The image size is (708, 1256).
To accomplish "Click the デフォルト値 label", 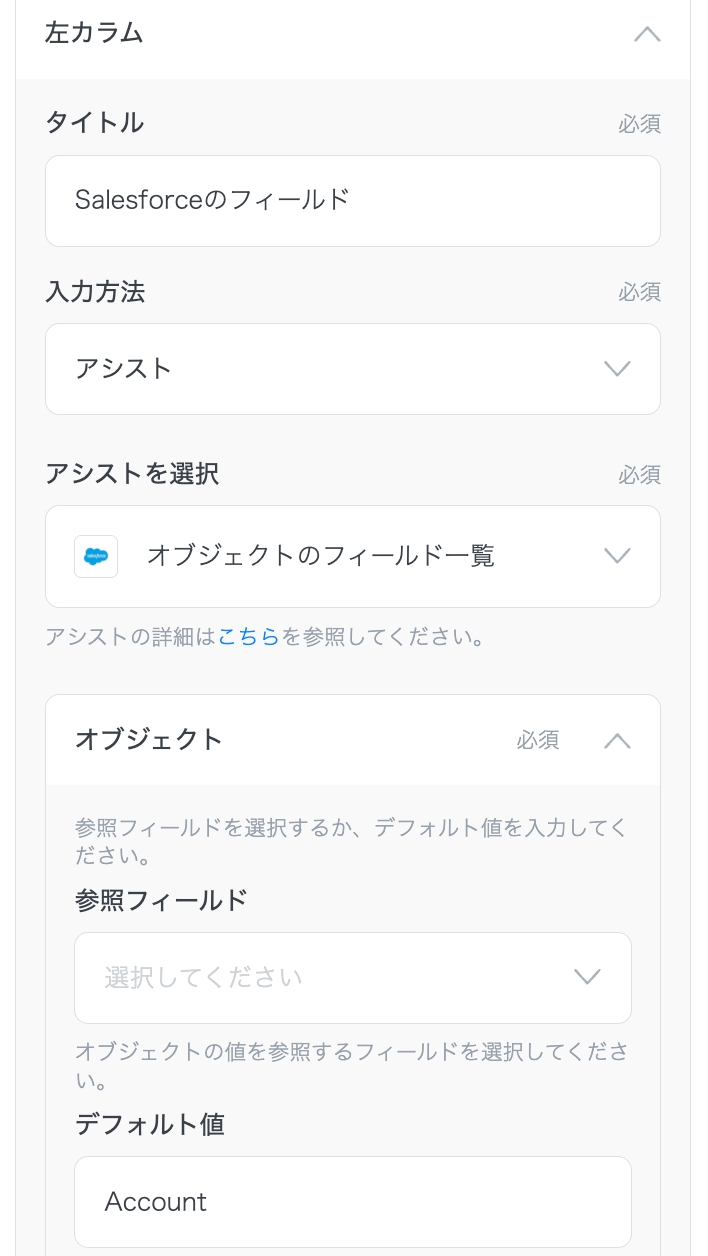I will click(x=149, y=1125).
